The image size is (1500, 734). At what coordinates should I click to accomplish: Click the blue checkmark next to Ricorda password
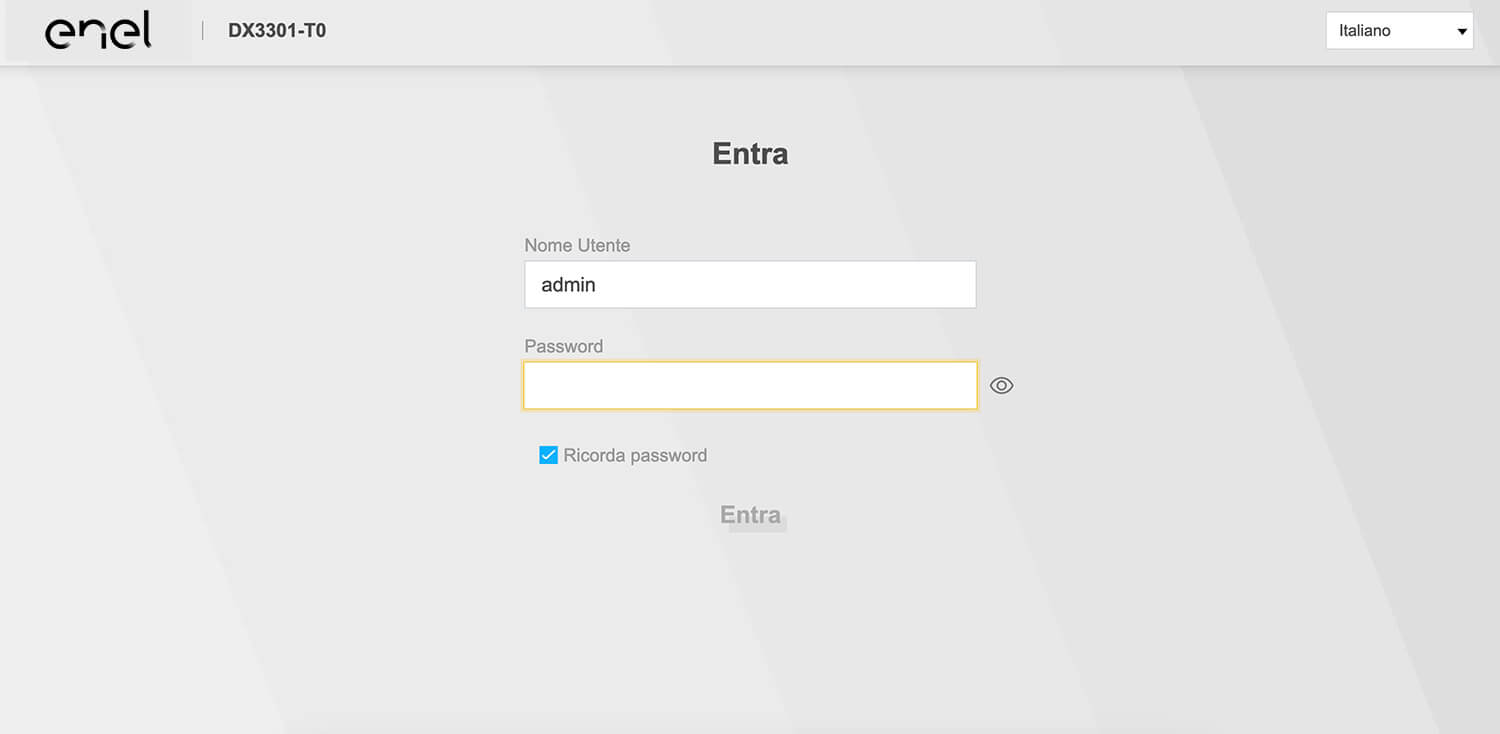(548, 456)
